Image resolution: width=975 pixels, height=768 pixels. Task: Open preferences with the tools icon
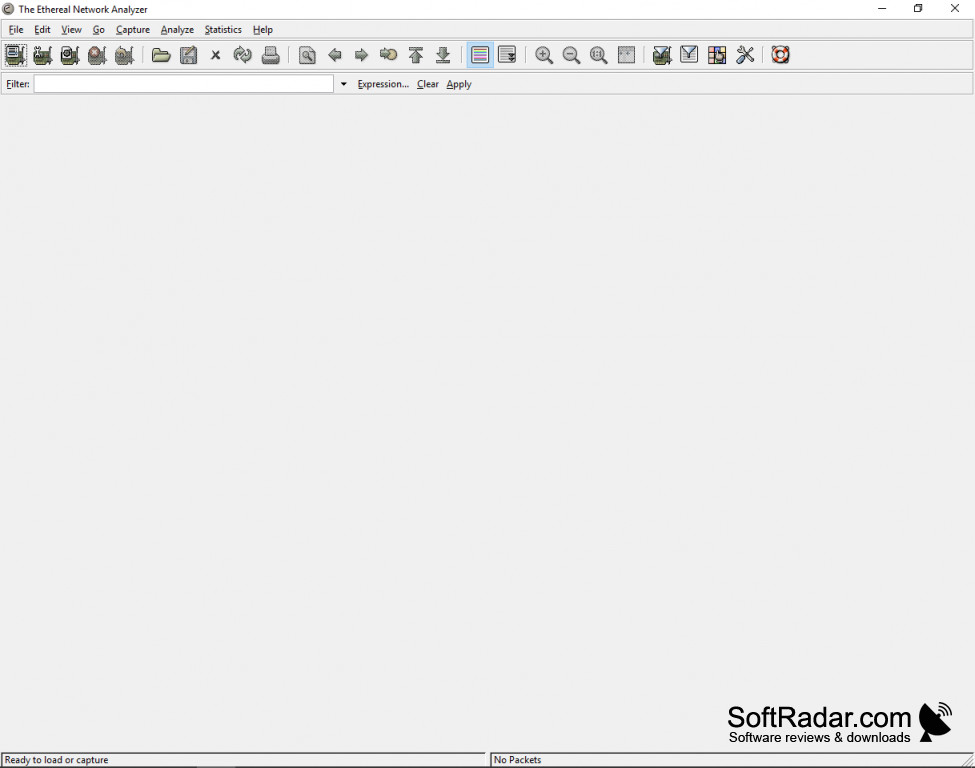pyautogui.click(x=745, y=55)
